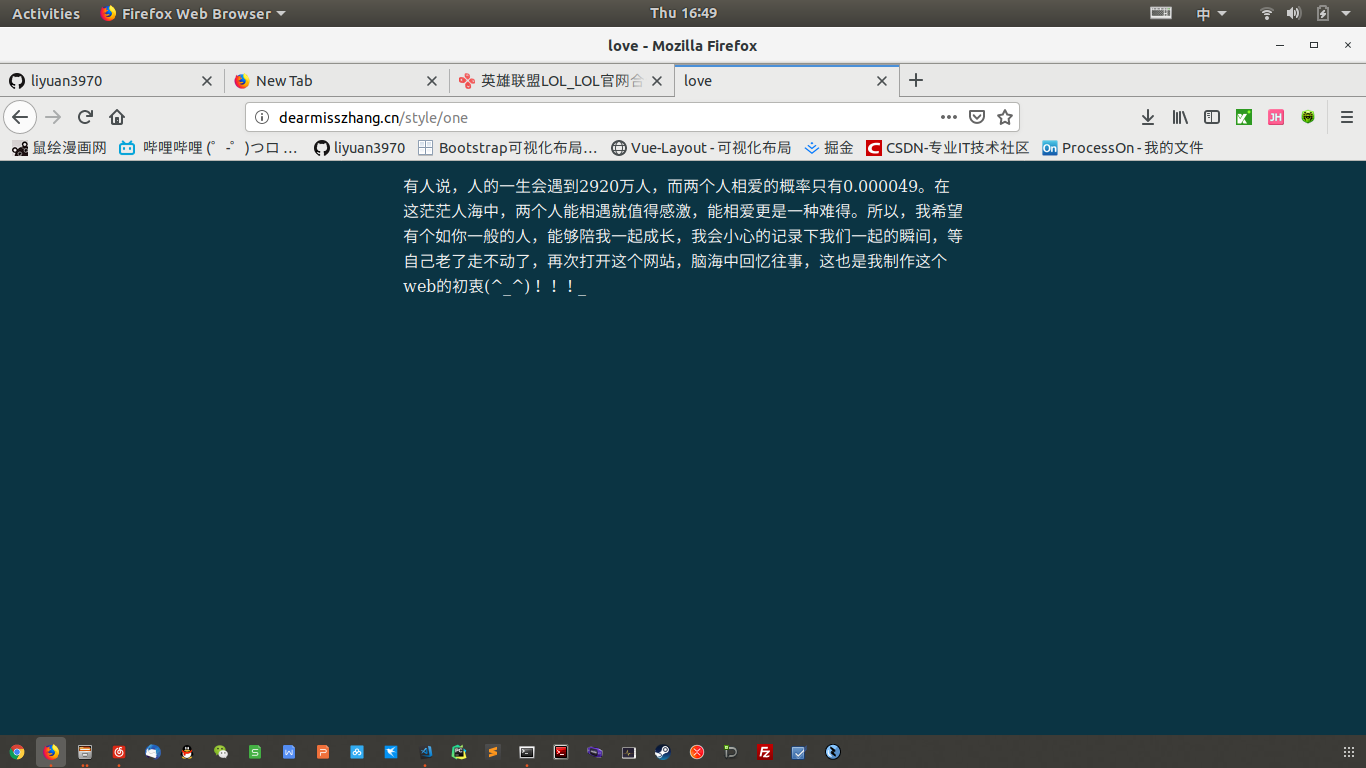Open NetEase Cloud Music dock icon
Screen dimensions: 1366x768
coord(119,752)
